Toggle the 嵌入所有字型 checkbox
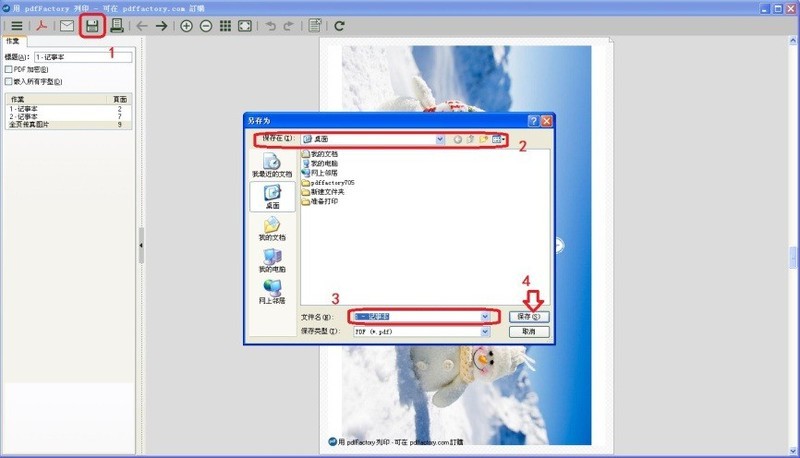The image size is (800, 458). 9,81
